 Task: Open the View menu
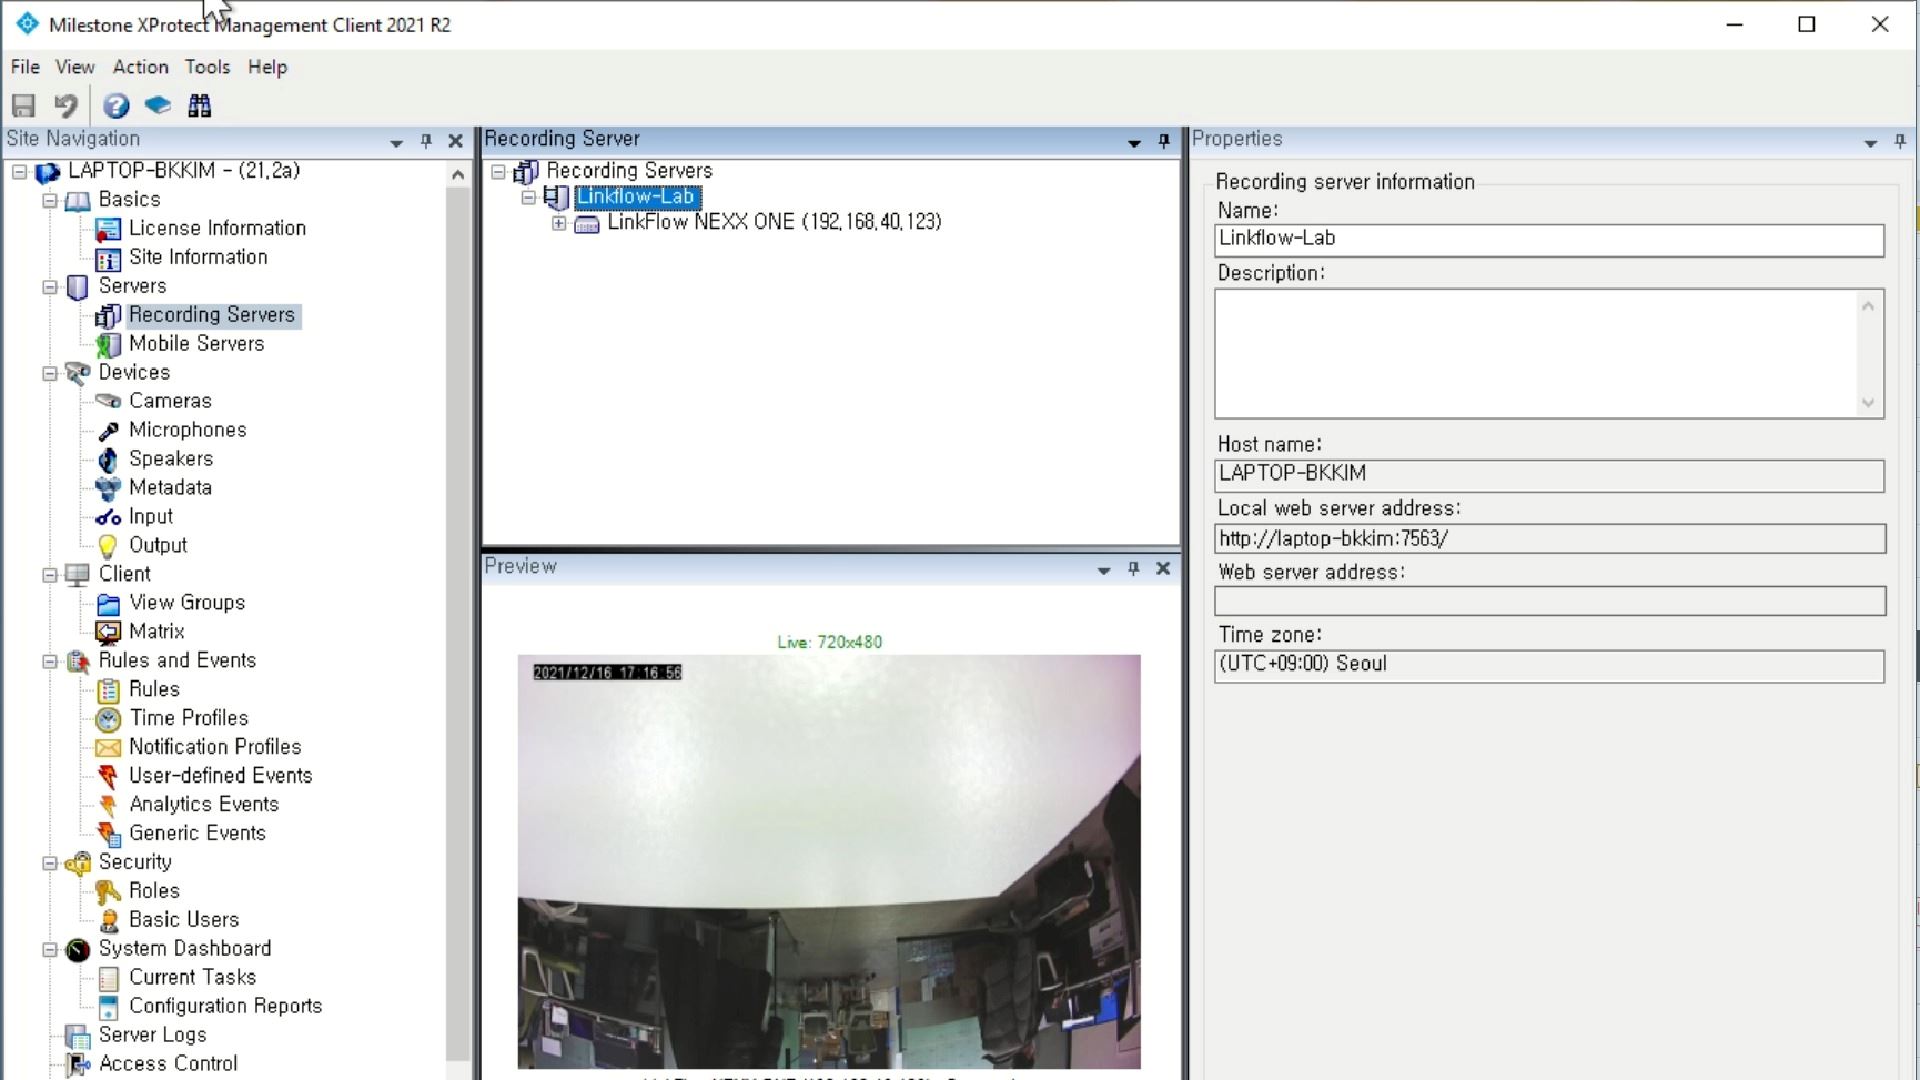[75, 67]
